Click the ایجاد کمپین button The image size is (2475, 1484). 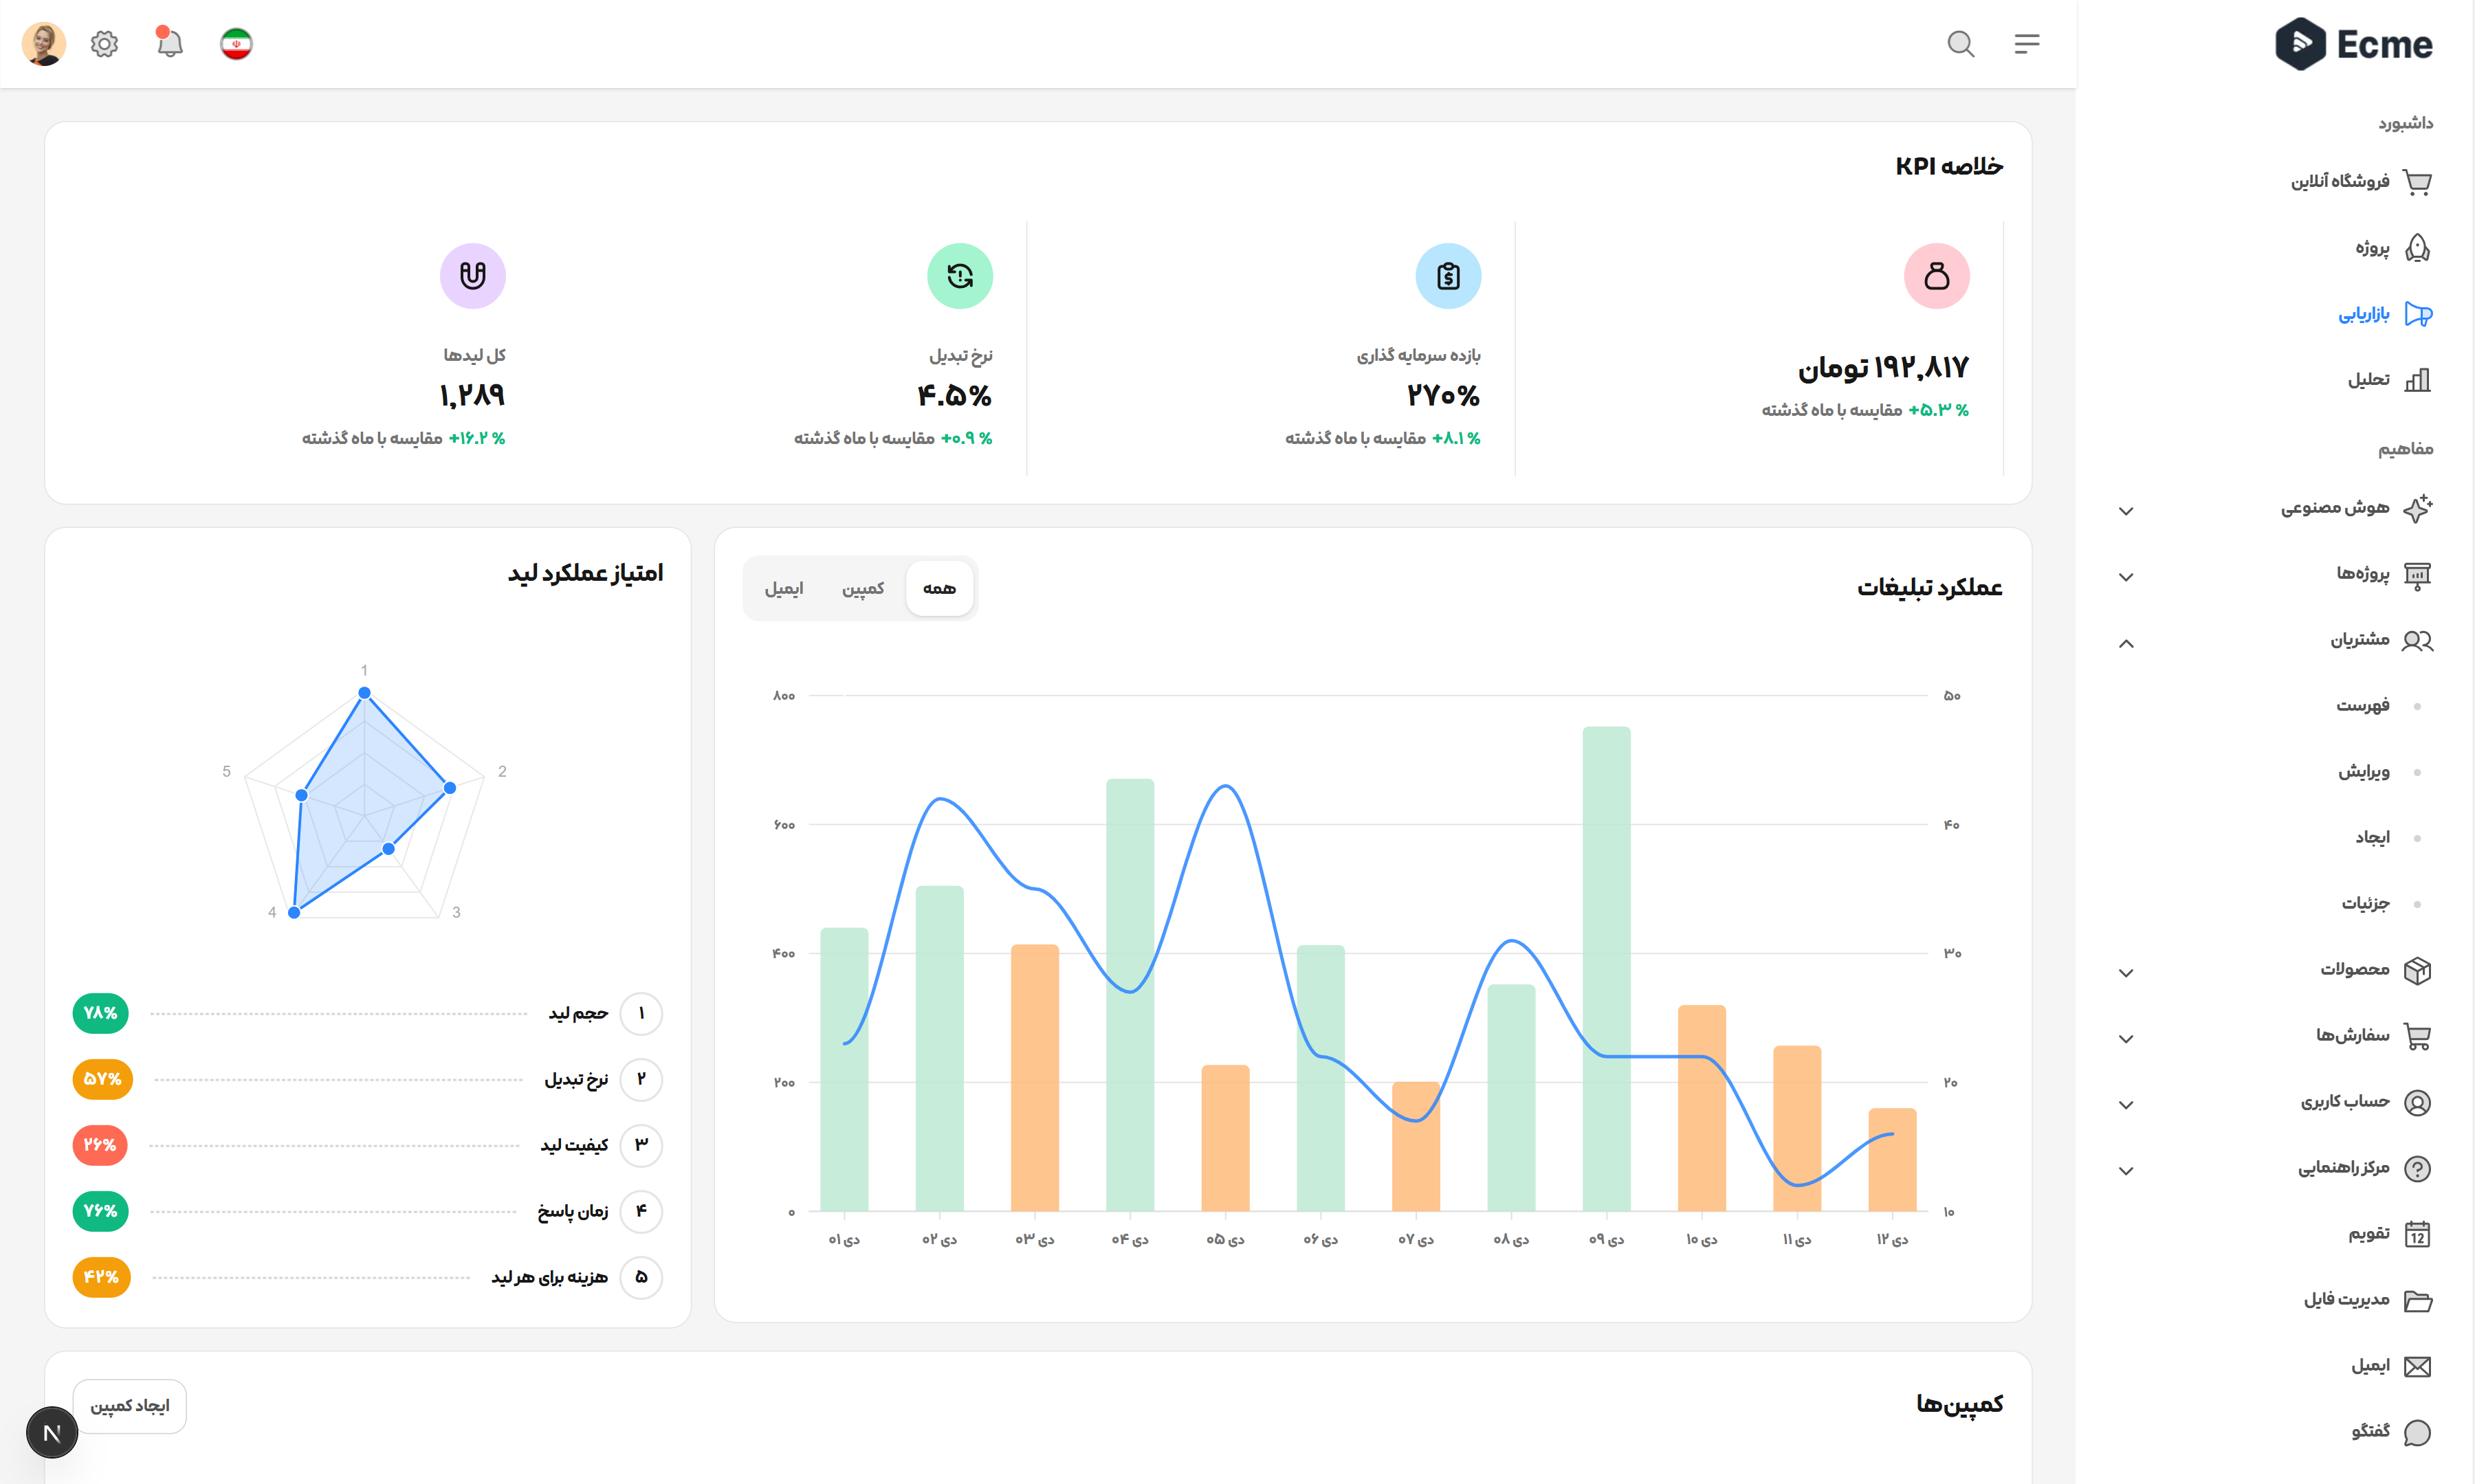[130, 1406]
